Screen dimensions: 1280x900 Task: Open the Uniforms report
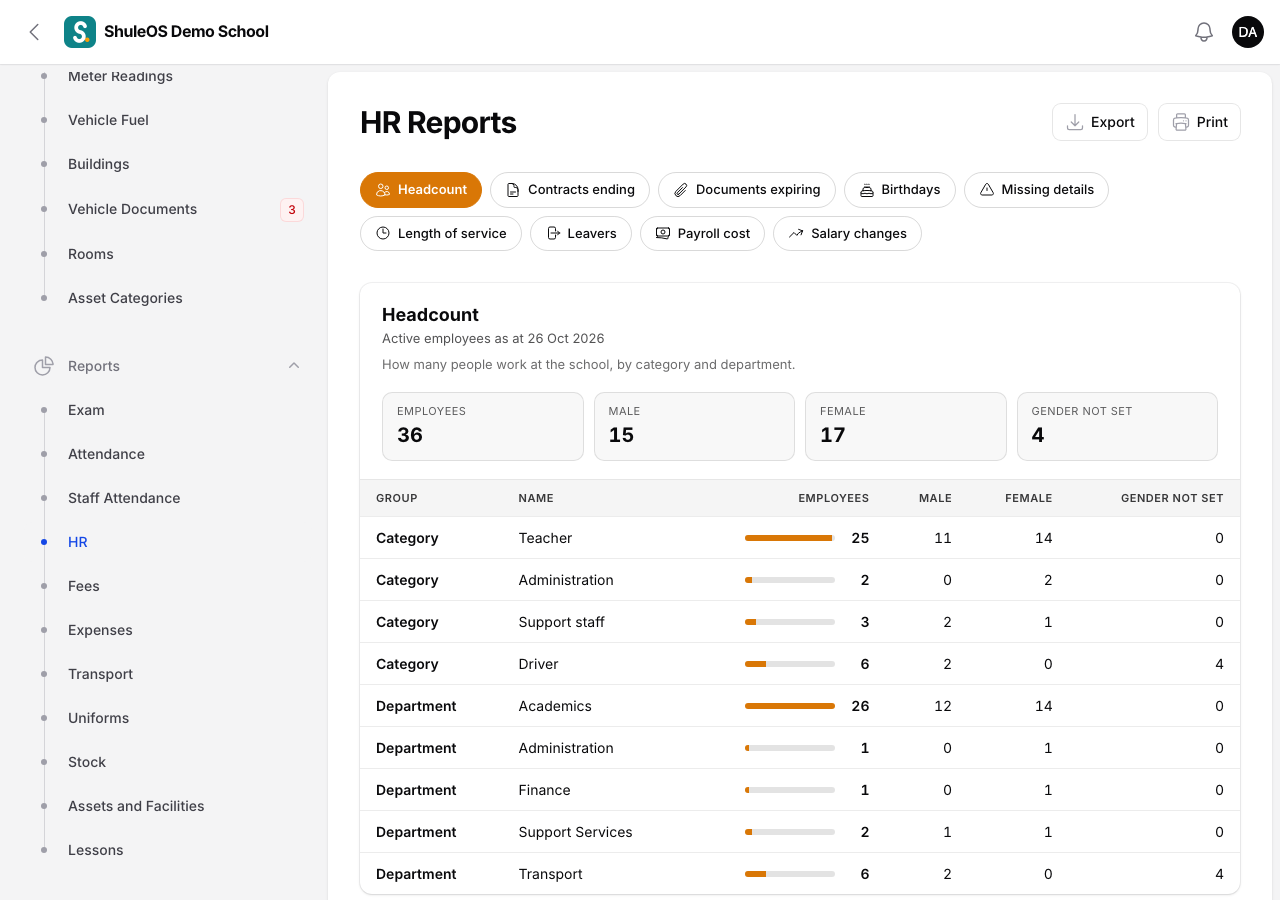[x=99, y=718]
